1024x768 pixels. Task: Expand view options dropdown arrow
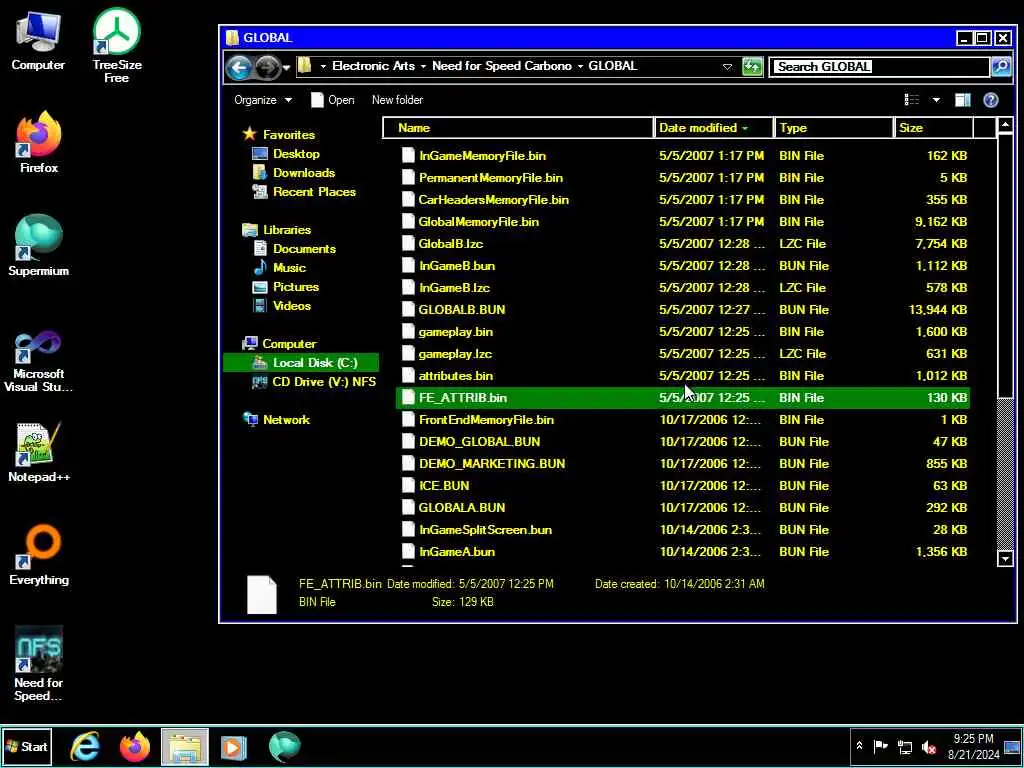tap(936, 100)
